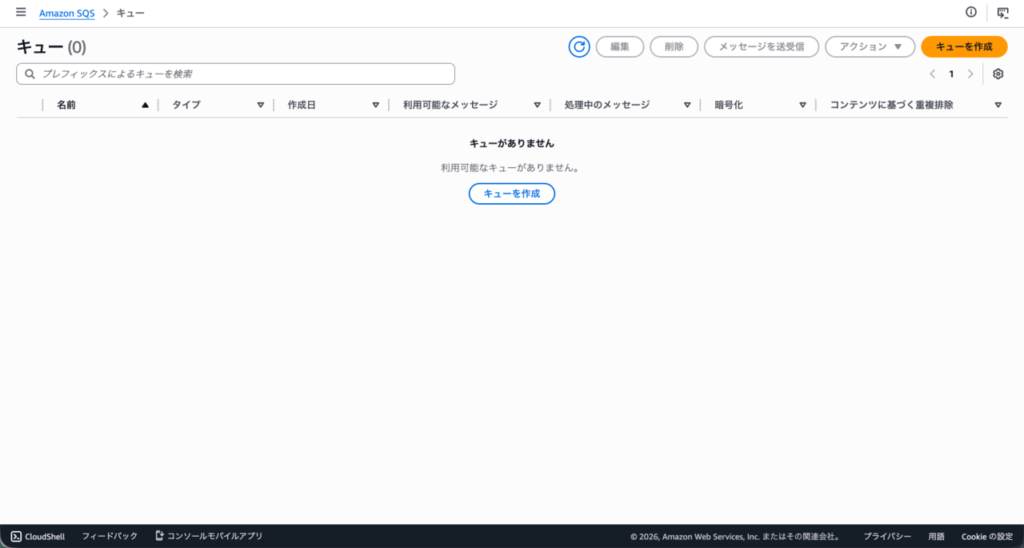Sort by 名前 column
The height and width of the screenshot is (548, 1024).
[x=100, y=104]
